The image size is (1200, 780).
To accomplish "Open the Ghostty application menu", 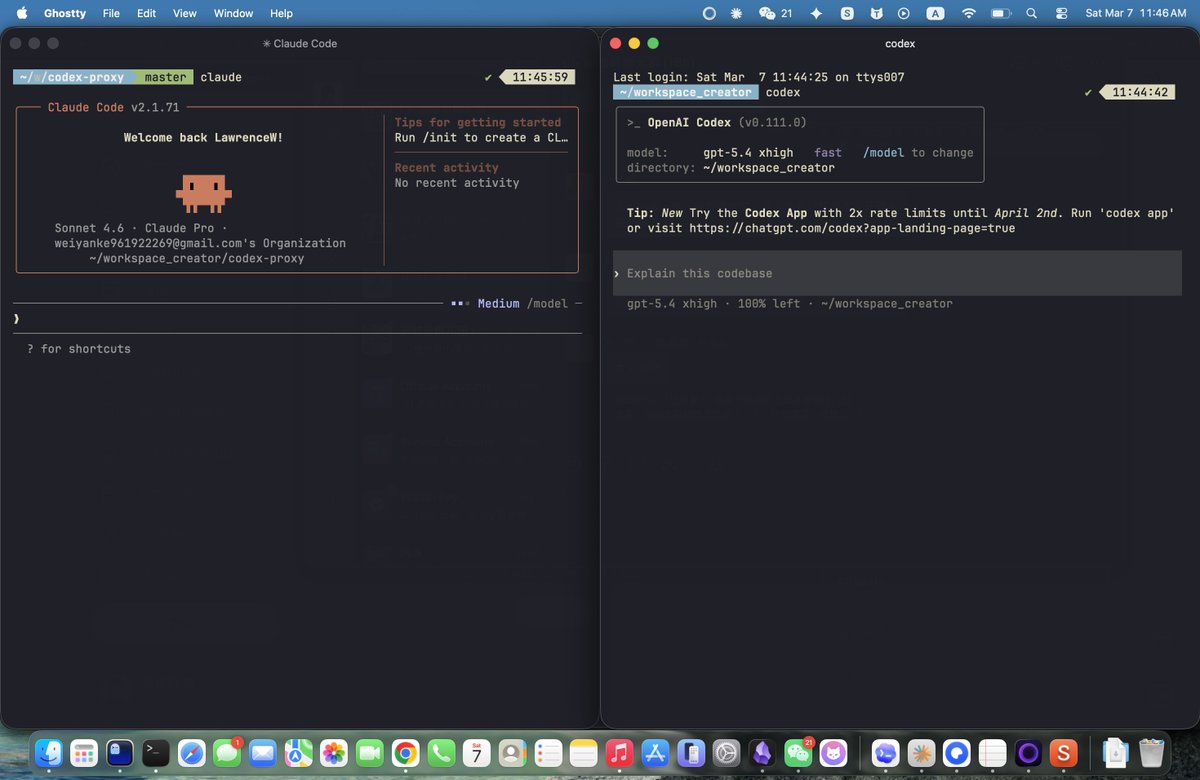I will (65, 13).
